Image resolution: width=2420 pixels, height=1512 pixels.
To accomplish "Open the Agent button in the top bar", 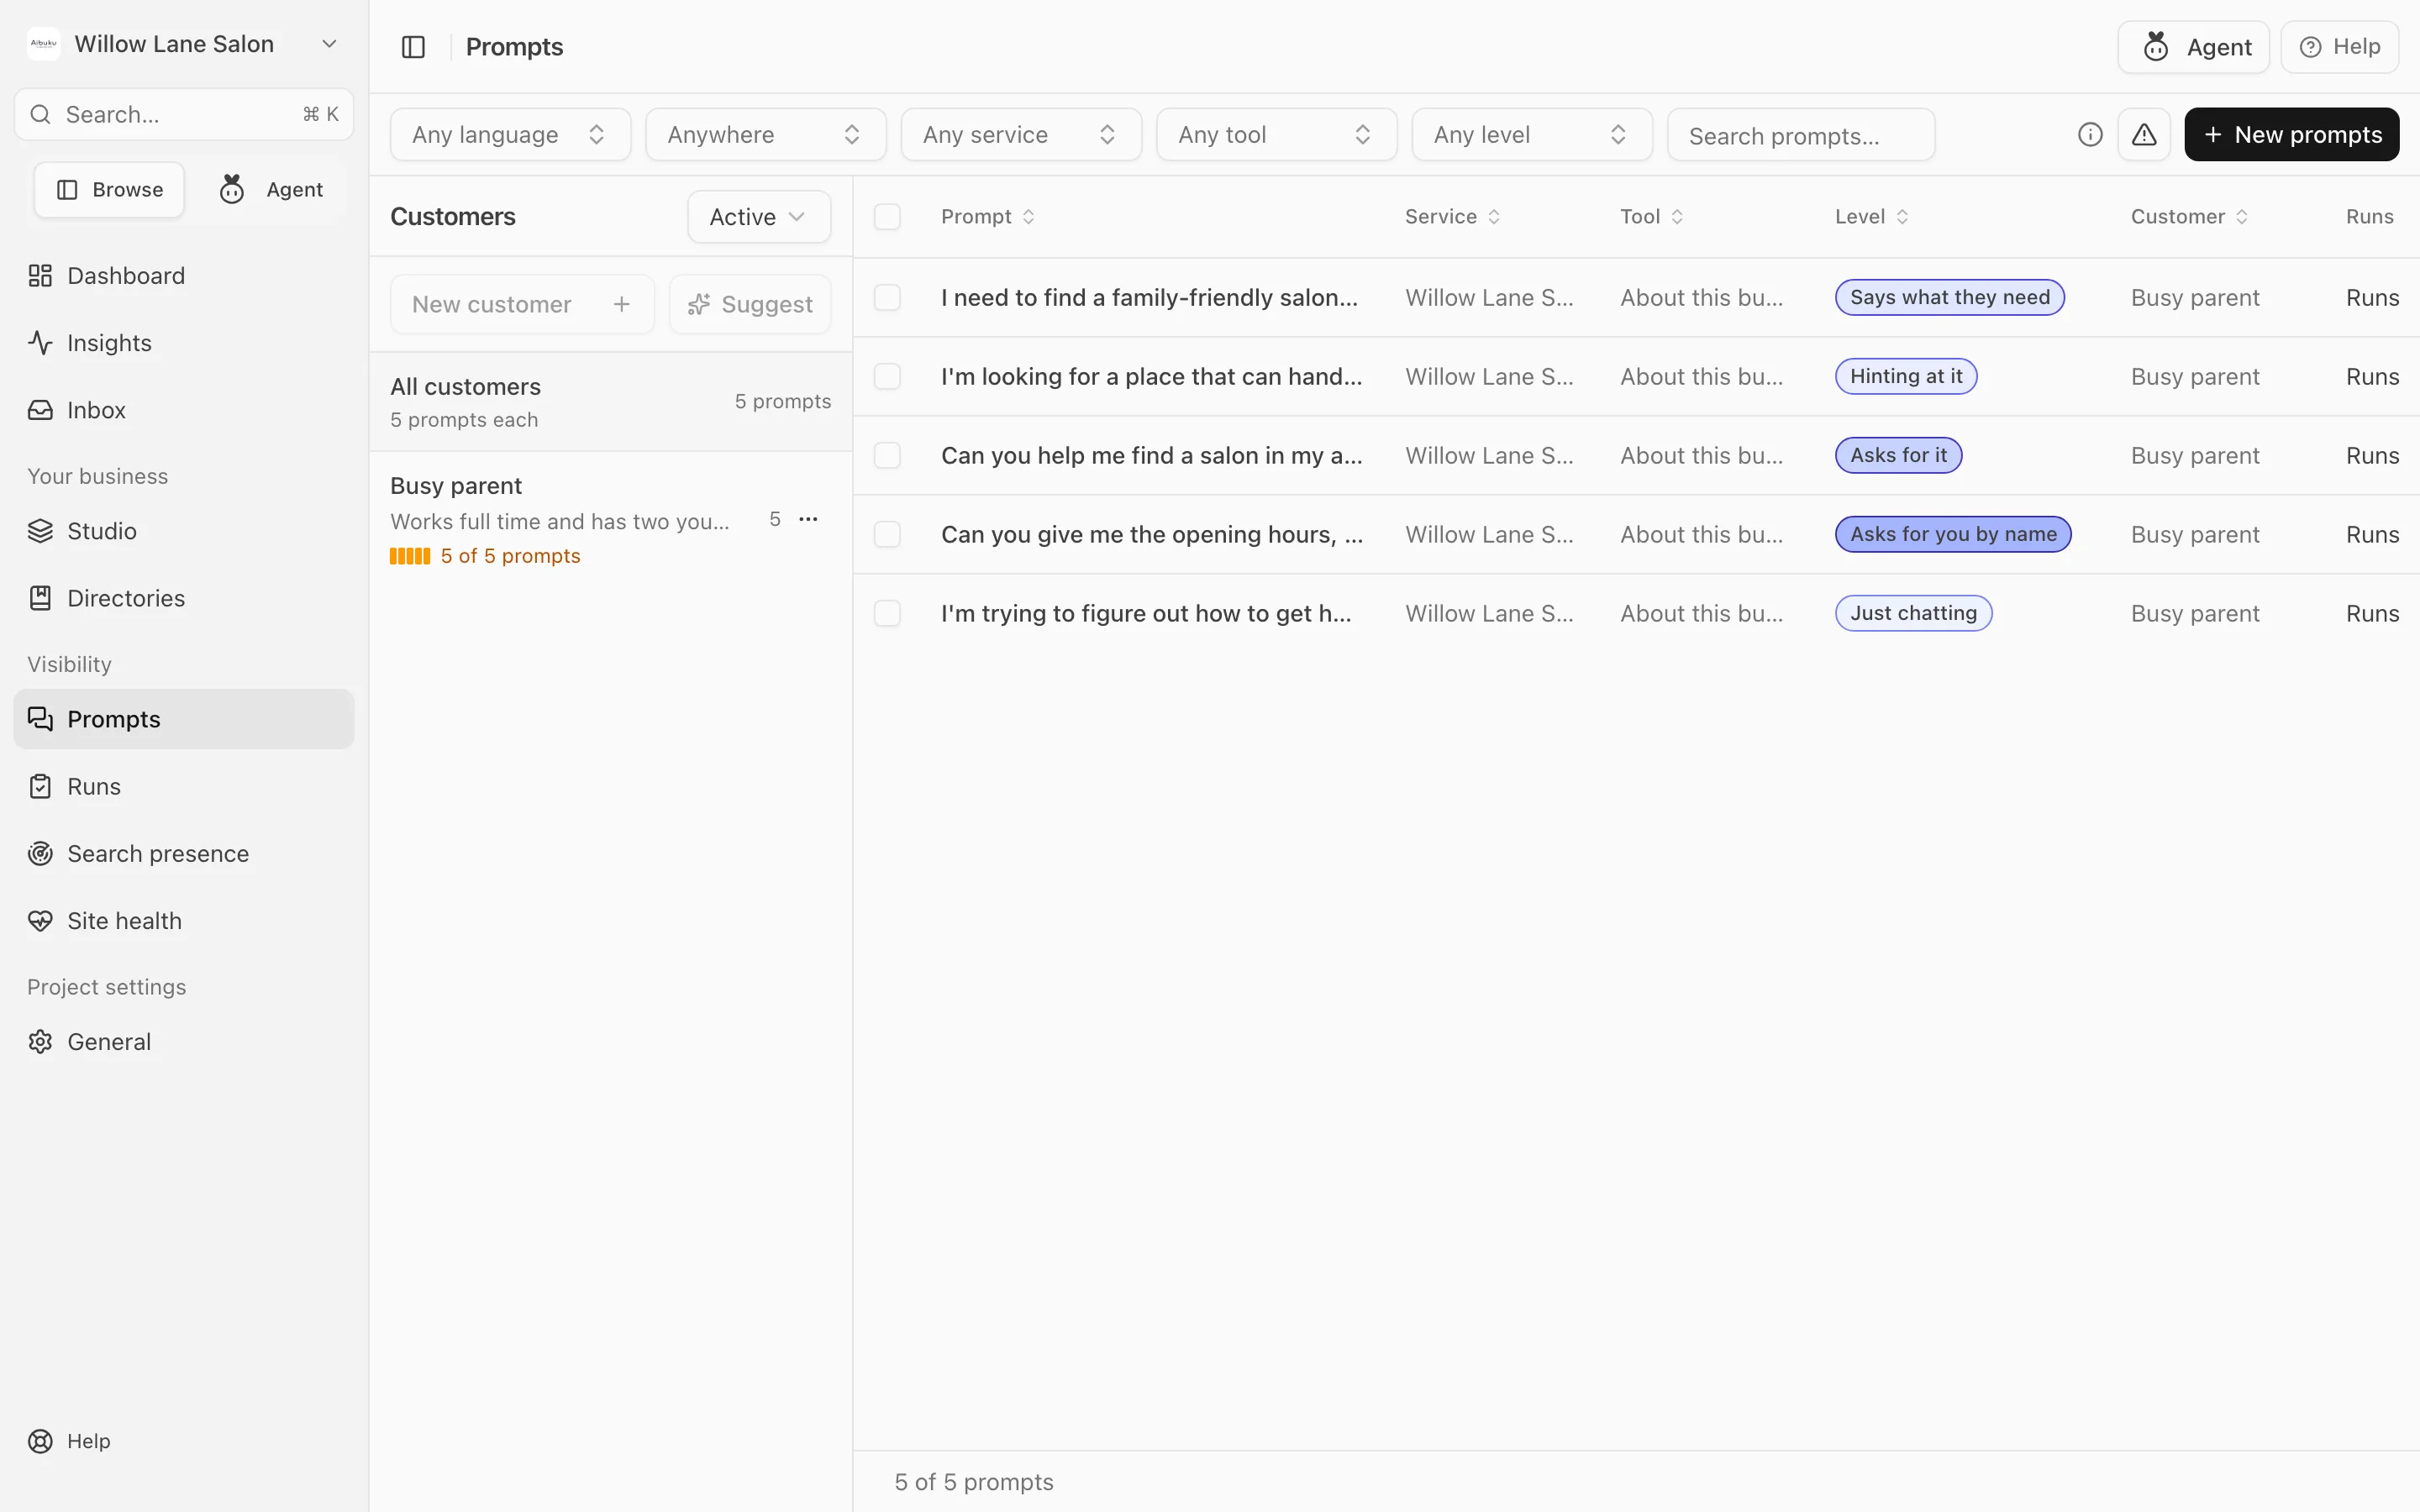I will coord(2193,47).
